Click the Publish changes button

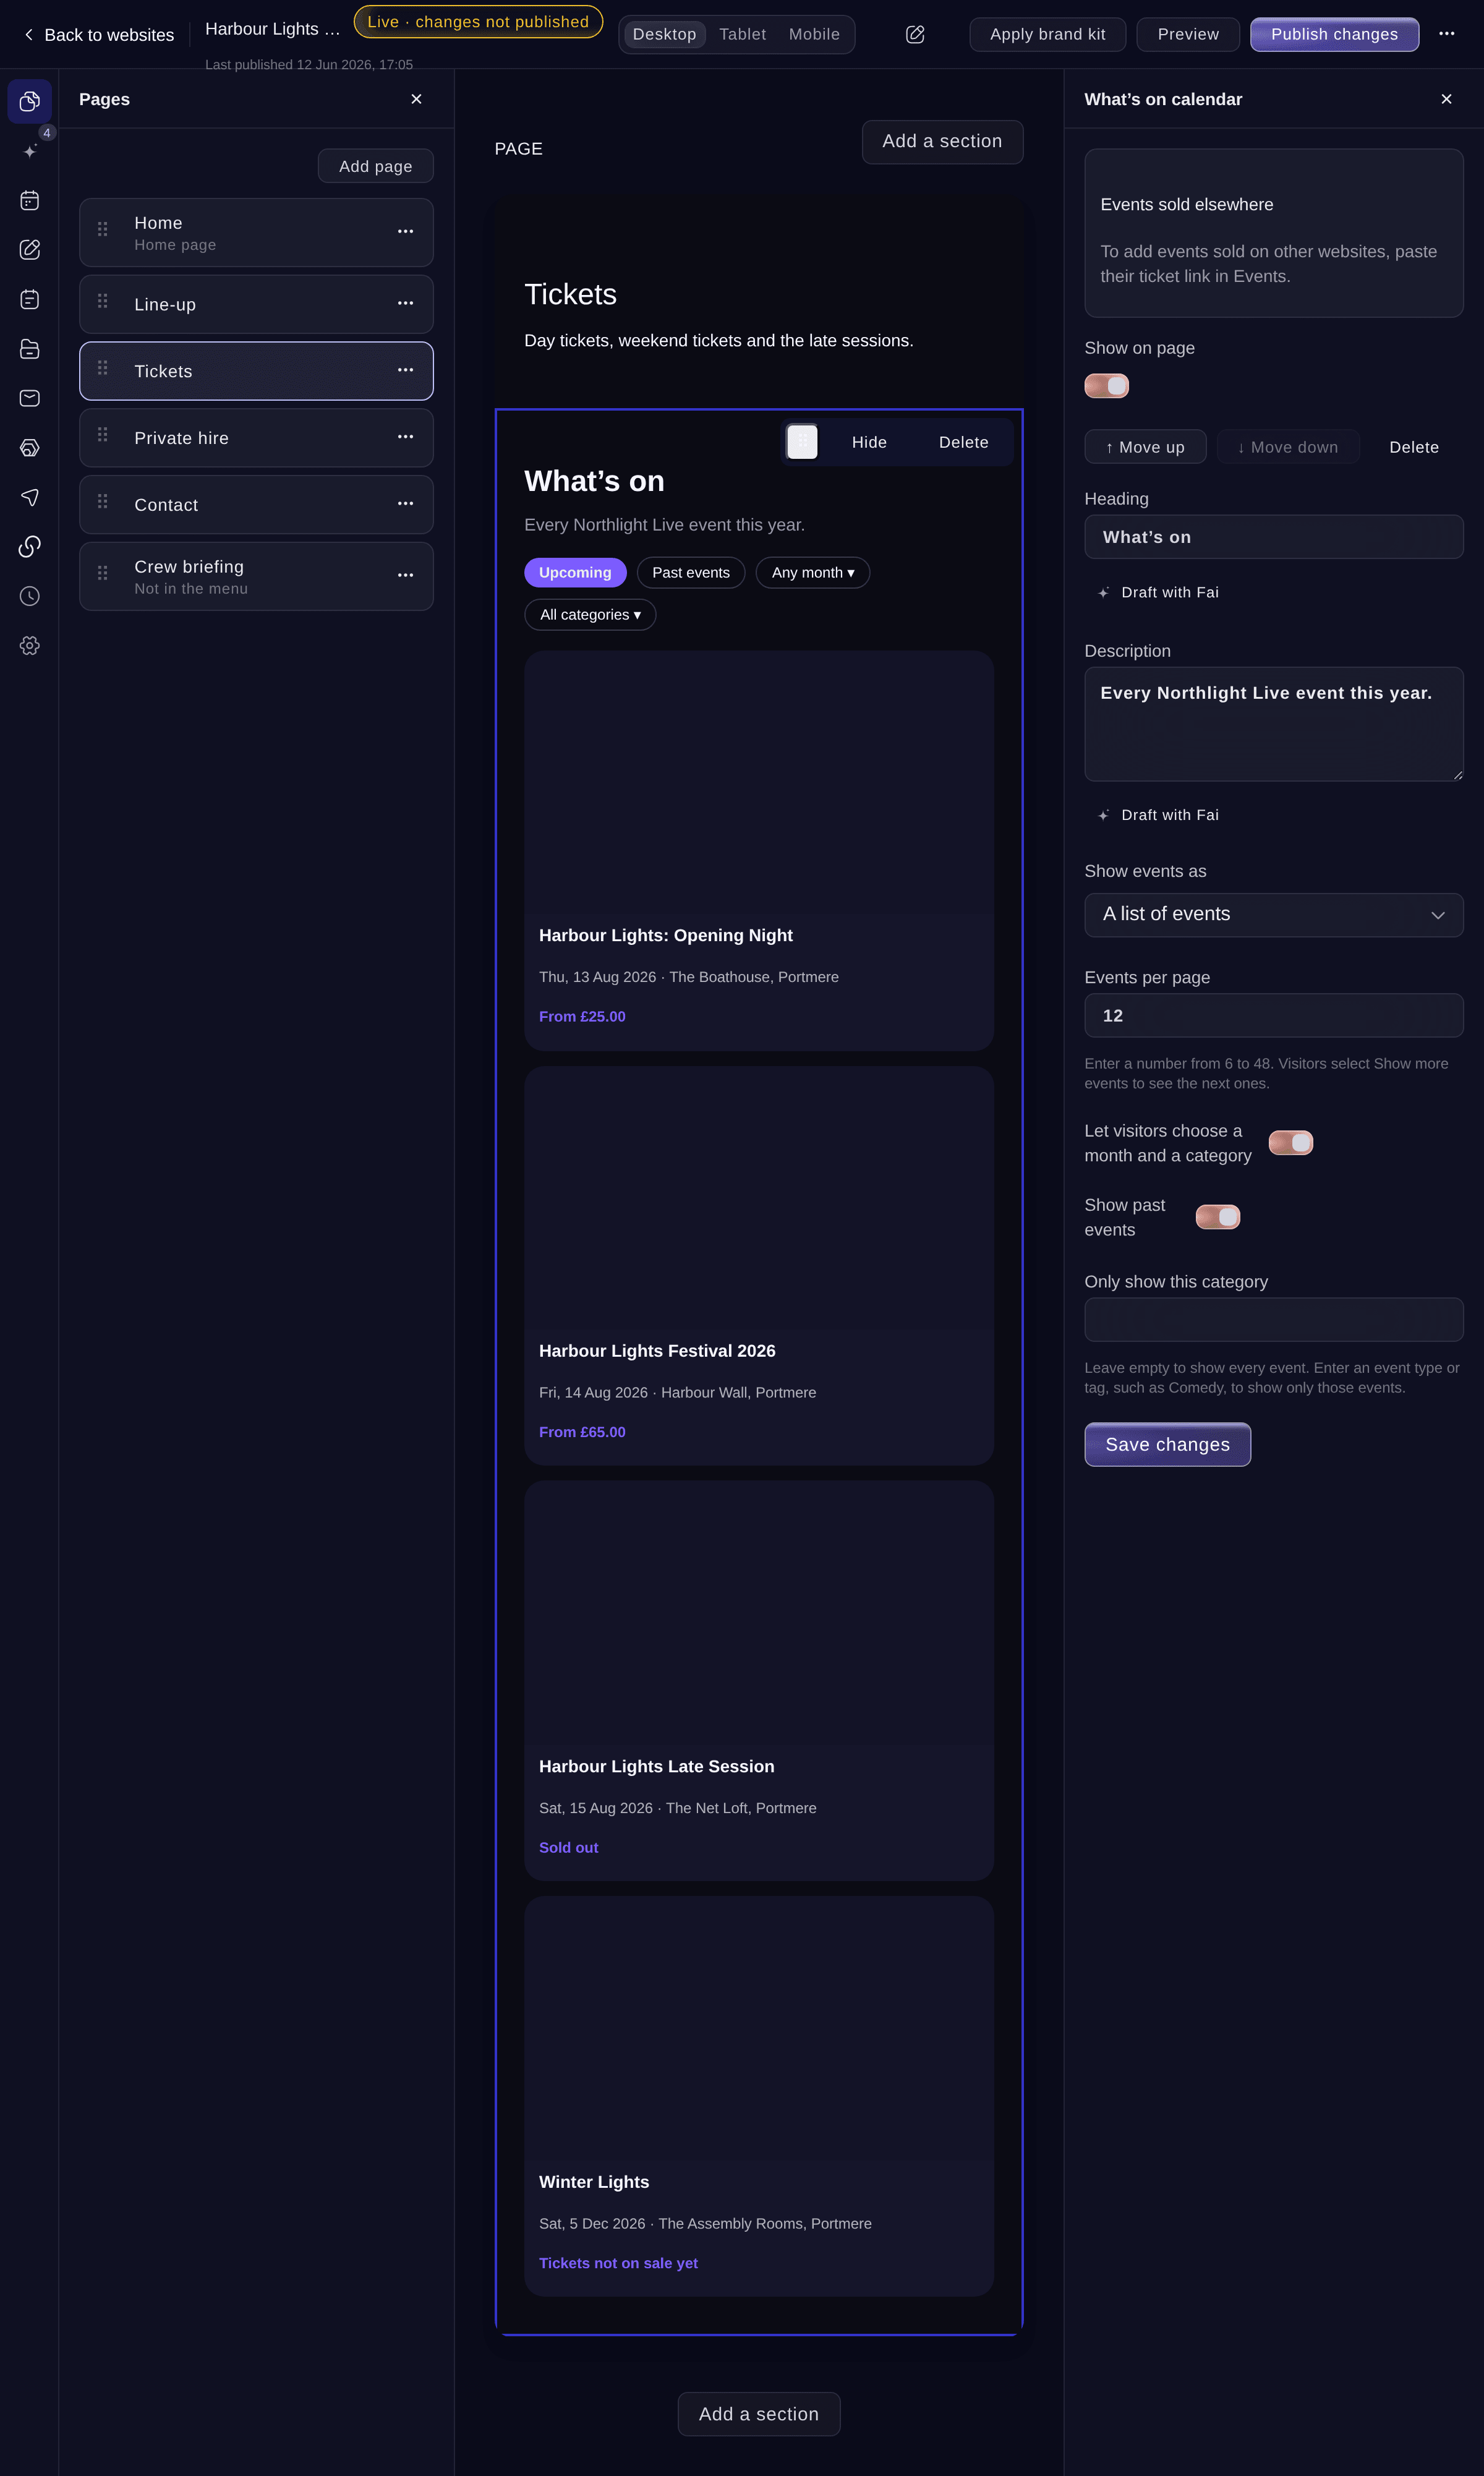click(1334, 34)
